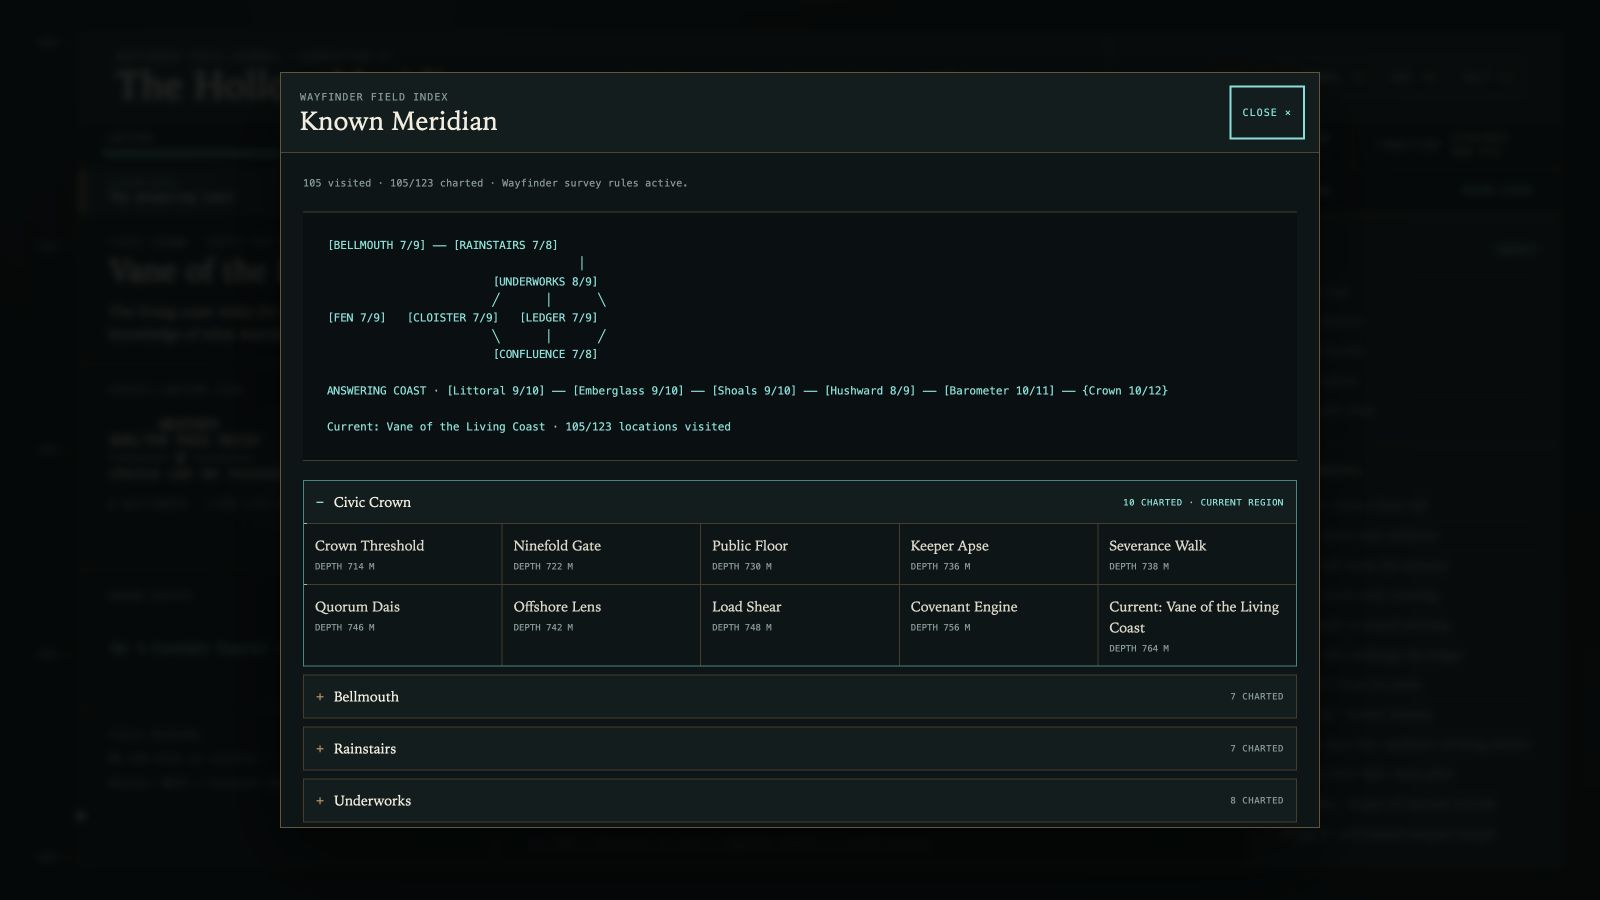Click the plus icon beside Bellmouth
This screenshot has width=1600, height=900.
(320, 697)
